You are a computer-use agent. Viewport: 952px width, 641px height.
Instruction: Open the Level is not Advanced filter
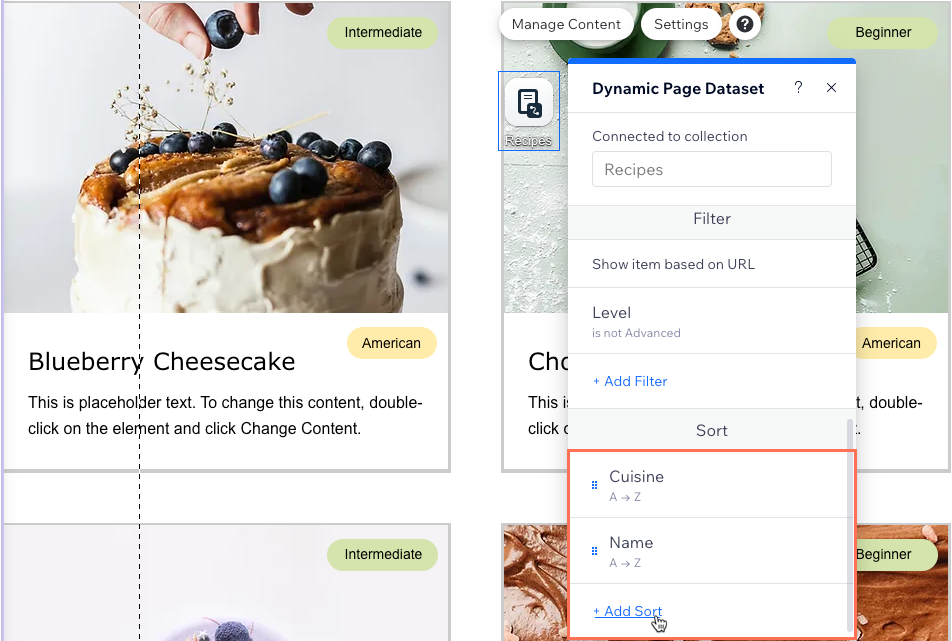(712, 320)
